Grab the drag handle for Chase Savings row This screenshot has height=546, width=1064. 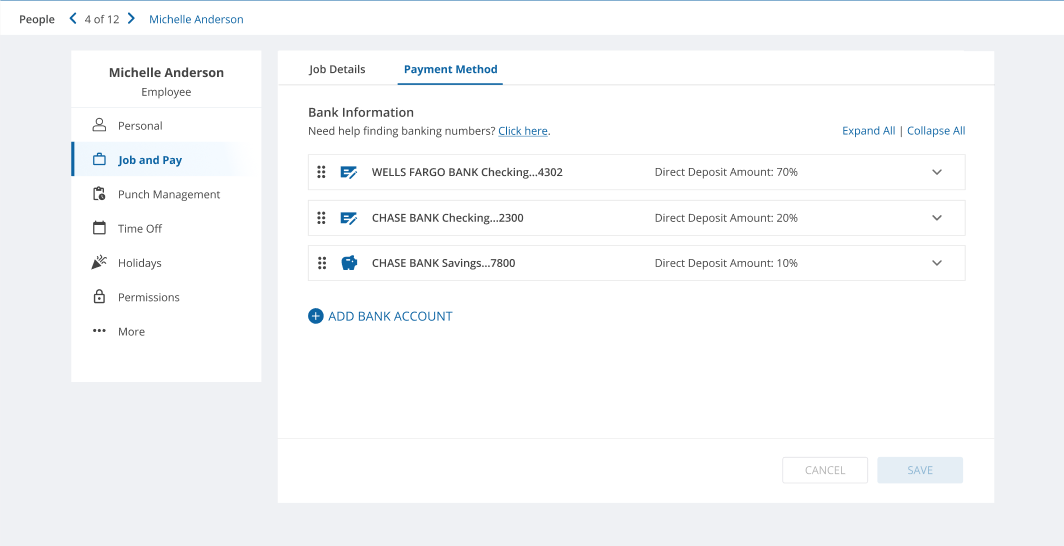[322, 263]
